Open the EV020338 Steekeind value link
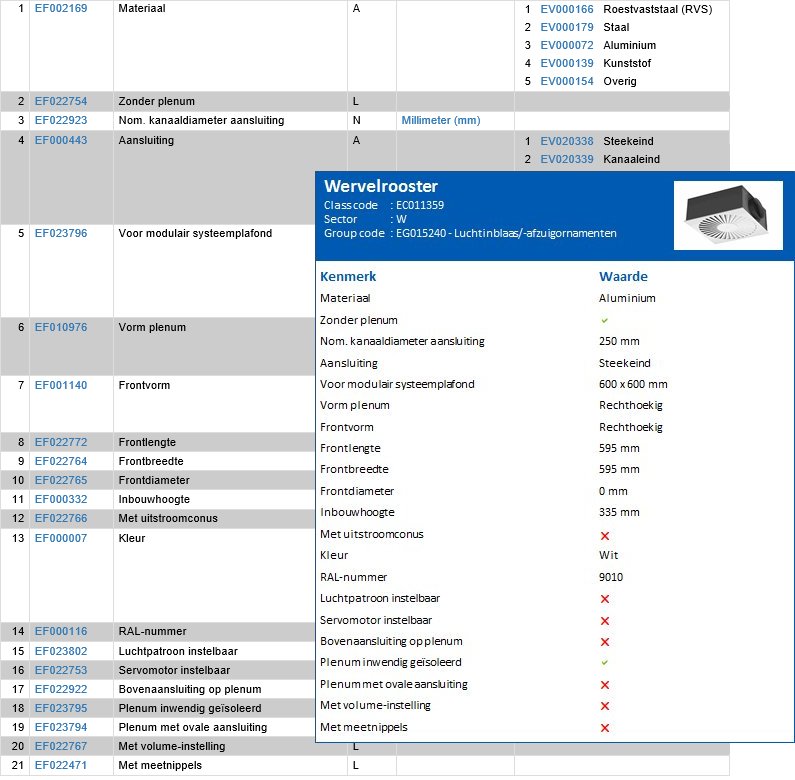The image size is (795, 780). tap(567, 141)
